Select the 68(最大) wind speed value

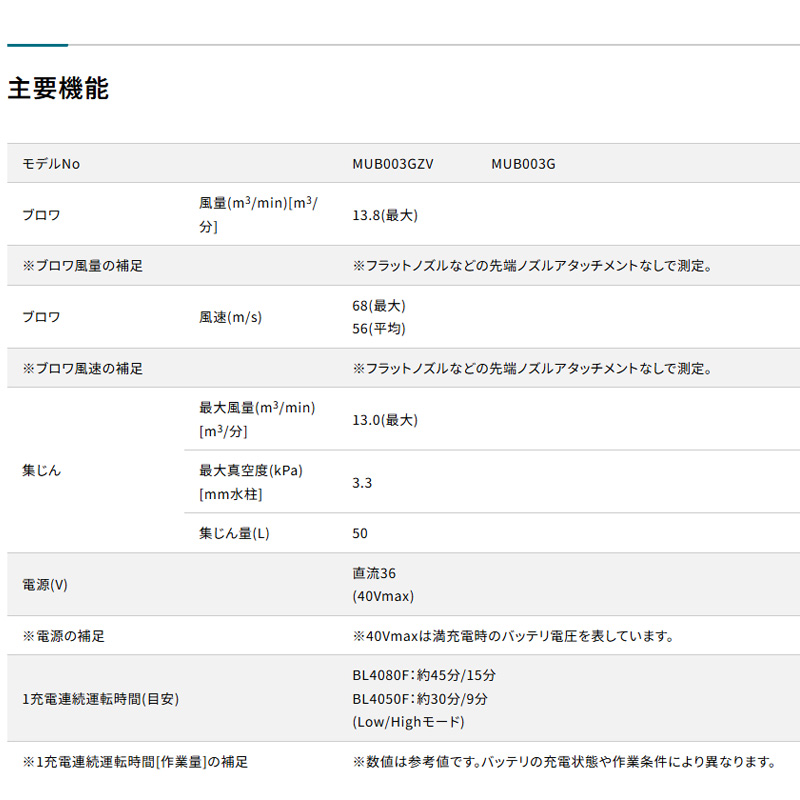[379, 306]
